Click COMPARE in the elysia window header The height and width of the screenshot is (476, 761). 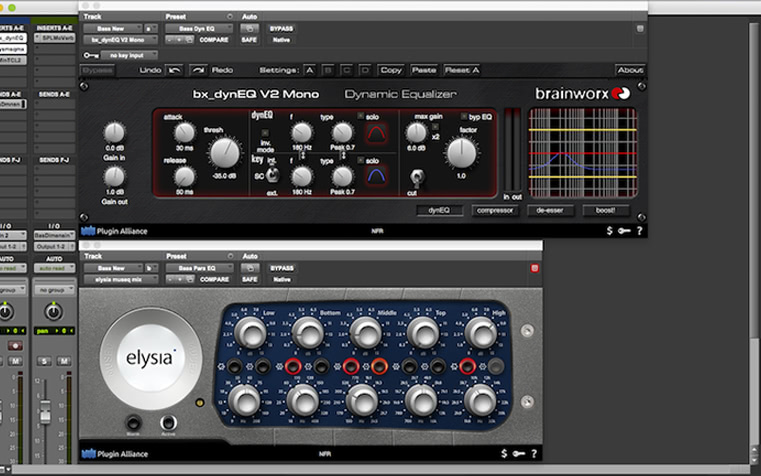(214, 279)
